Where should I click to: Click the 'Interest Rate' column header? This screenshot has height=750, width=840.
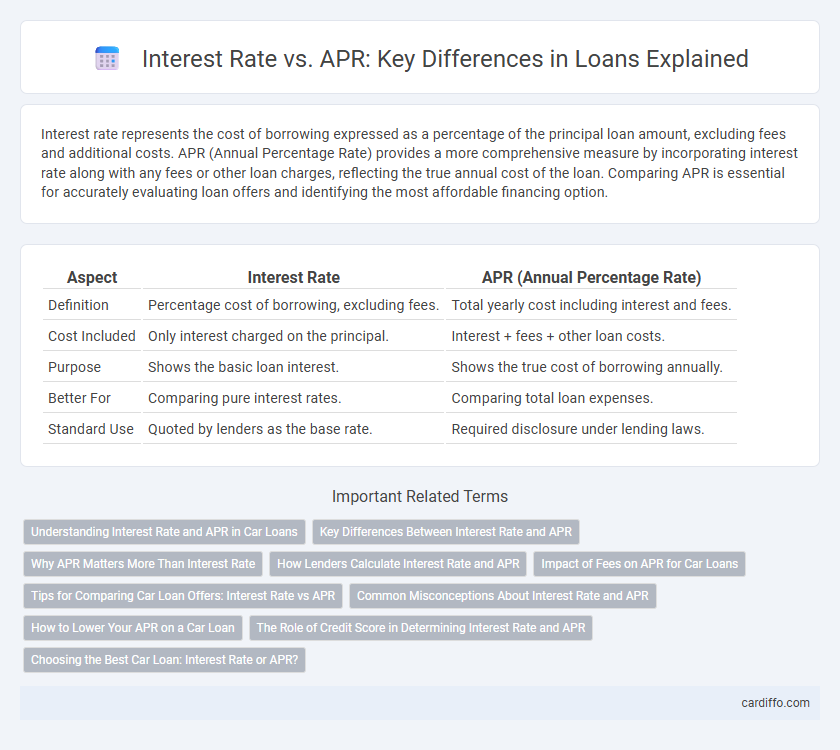click(x=294, y=278)
